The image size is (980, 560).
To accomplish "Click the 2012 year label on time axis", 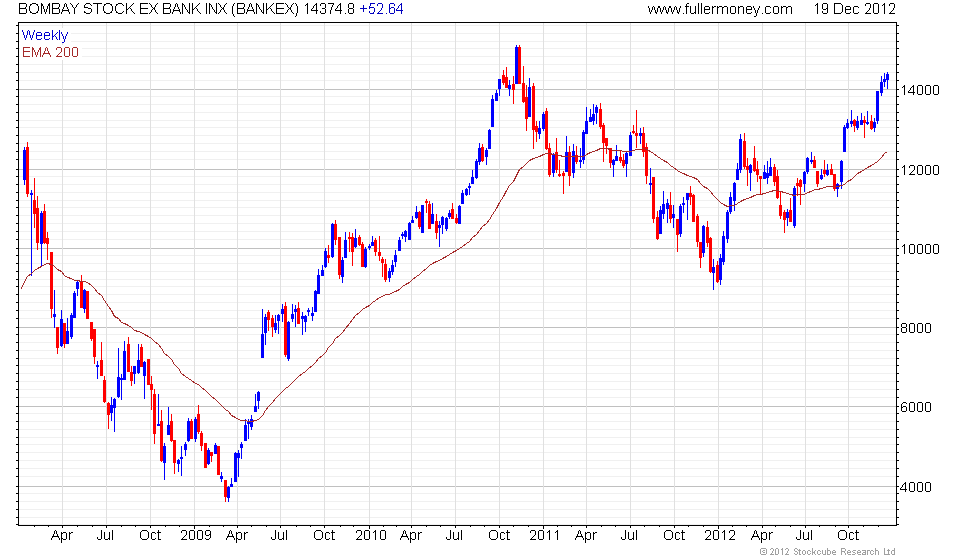I will (719, 536).
